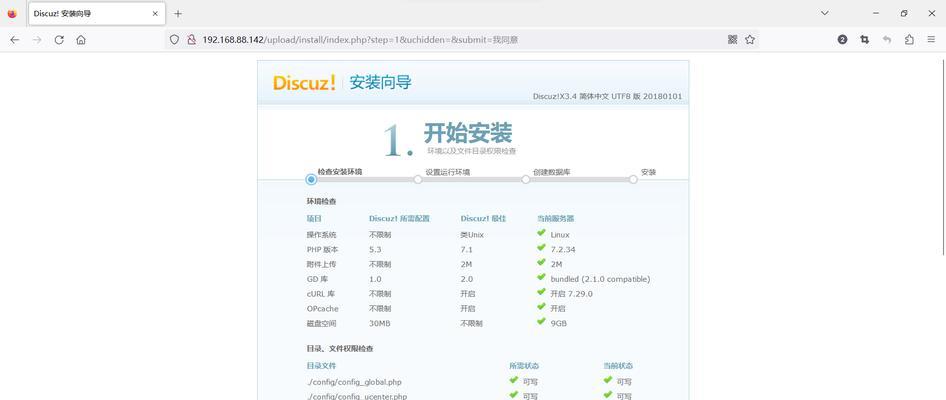Click the QR code icon in address bar
The width and height of the screenshot is (946, 400).
coord(732,40)
